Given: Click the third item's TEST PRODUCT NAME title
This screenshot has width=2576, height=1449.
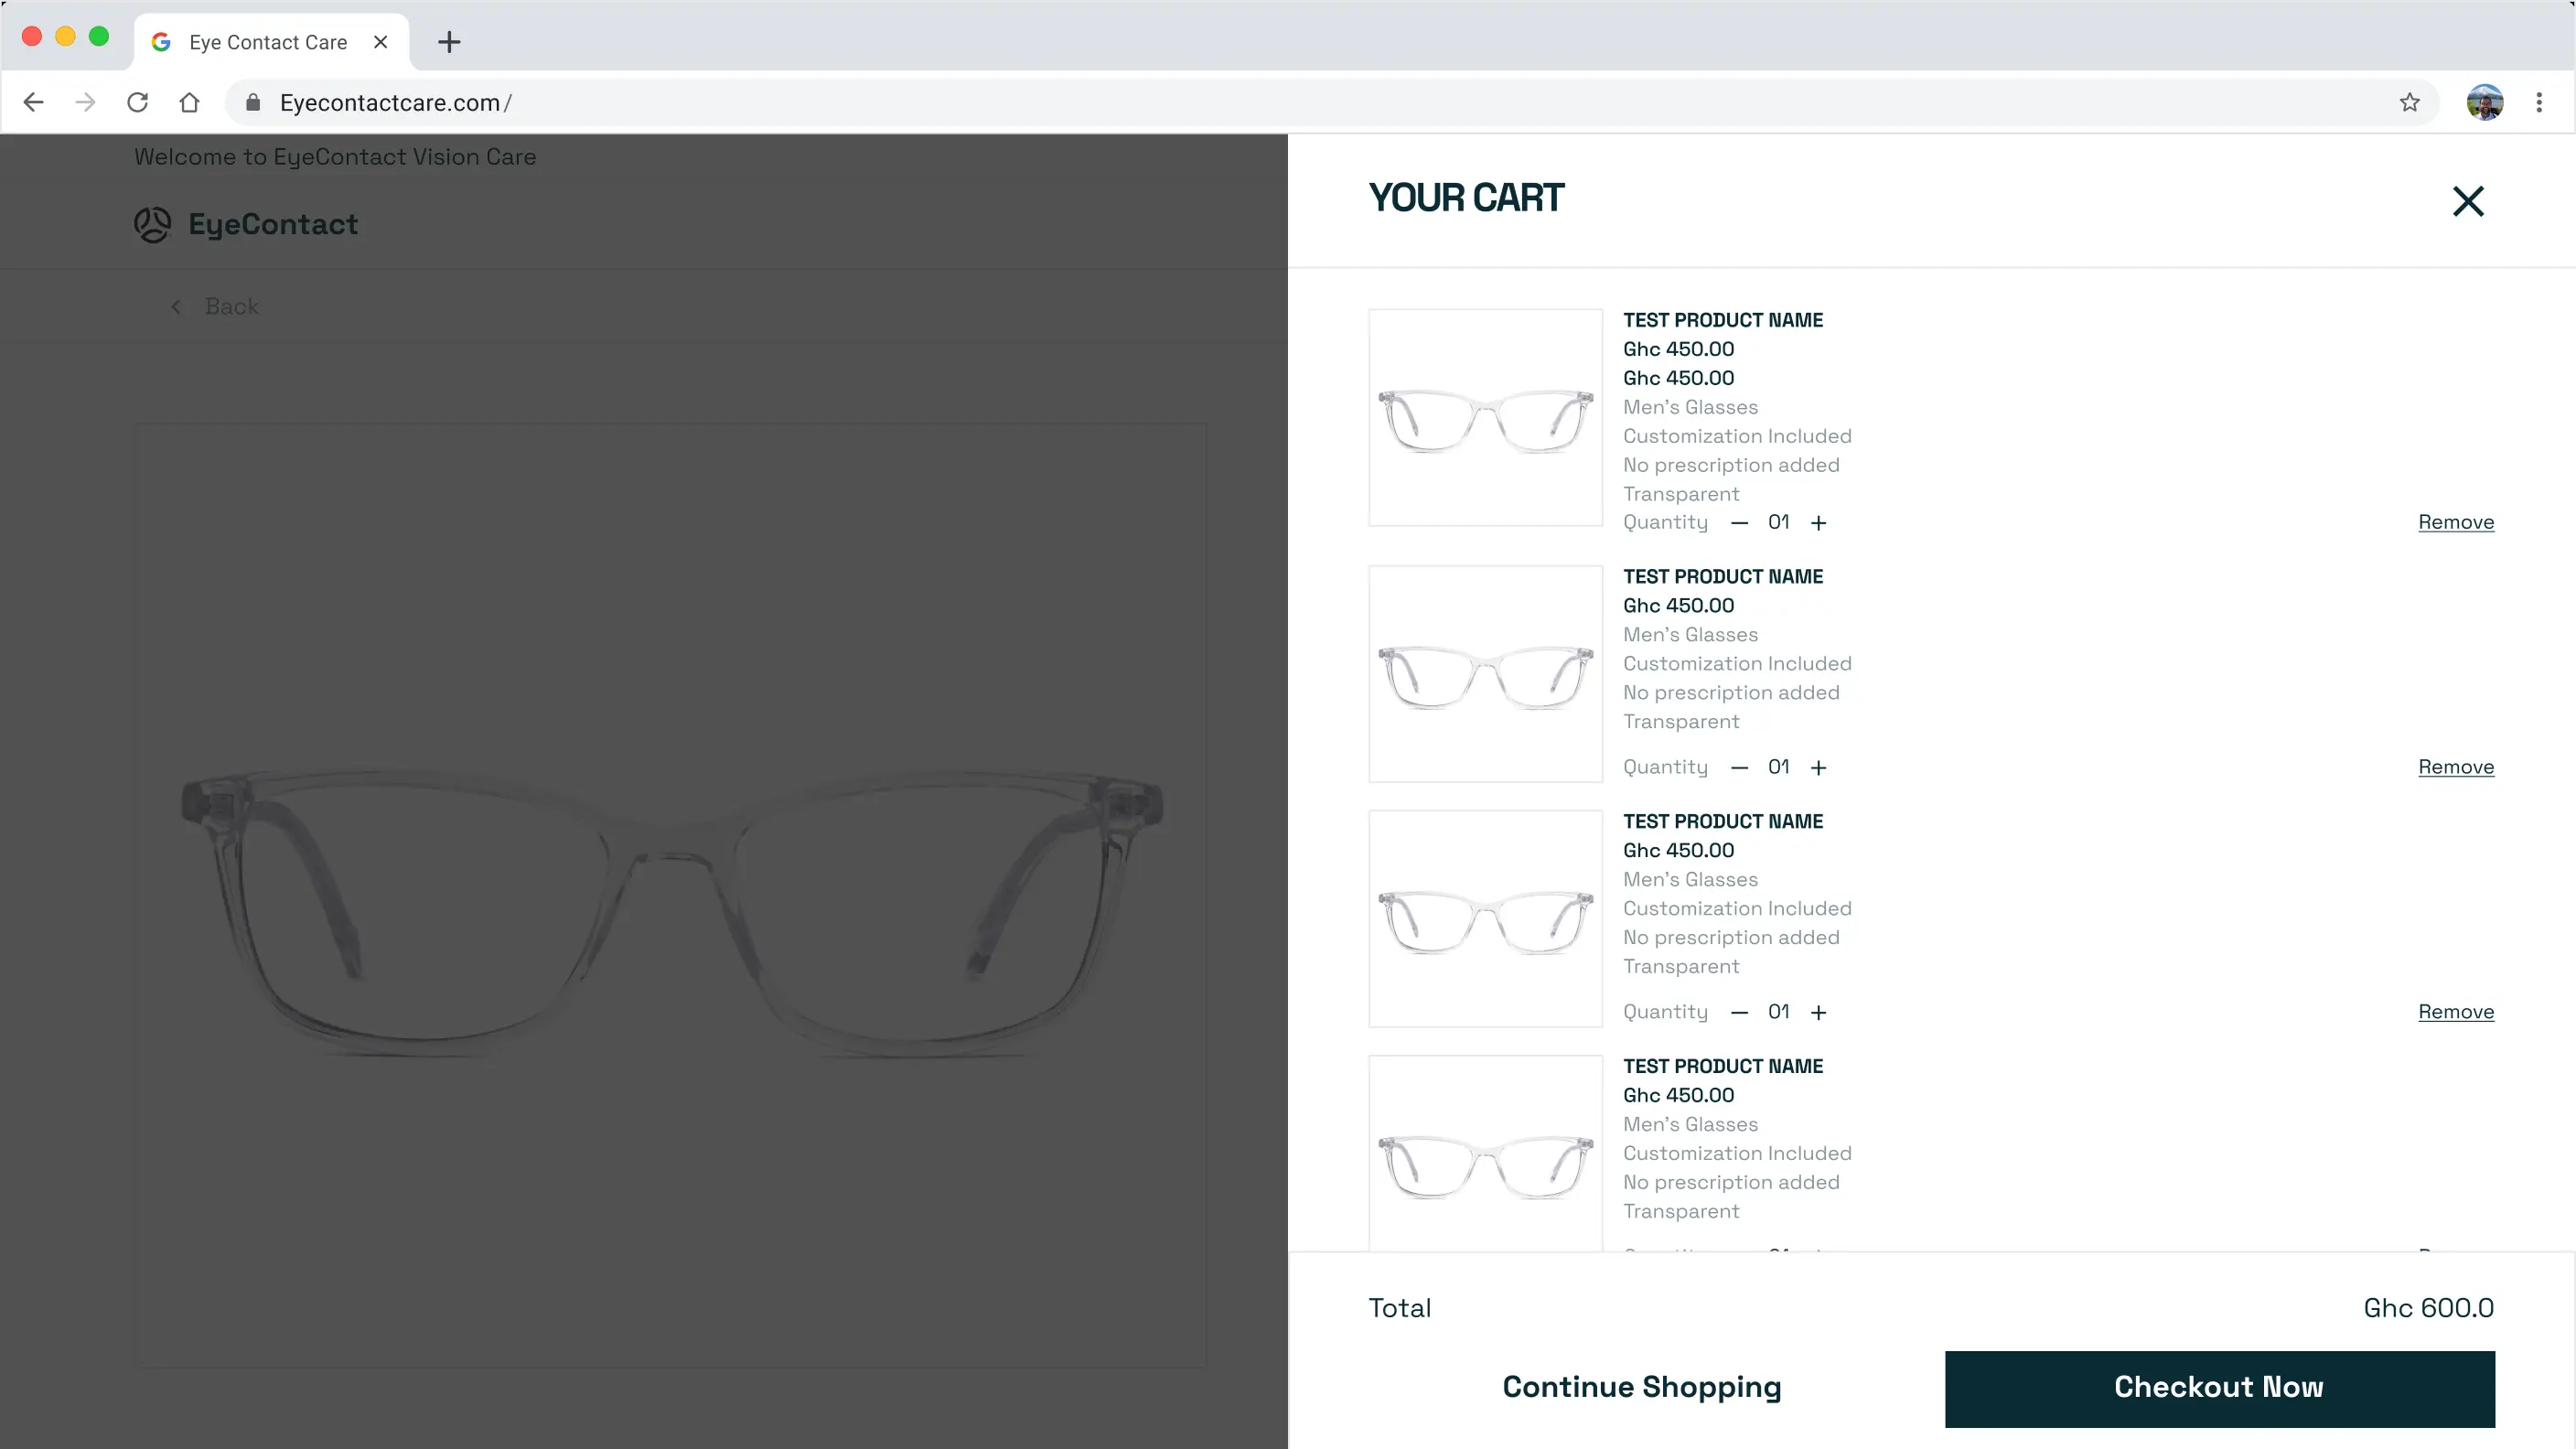Looking at the screenshot, I should 1722,821.
